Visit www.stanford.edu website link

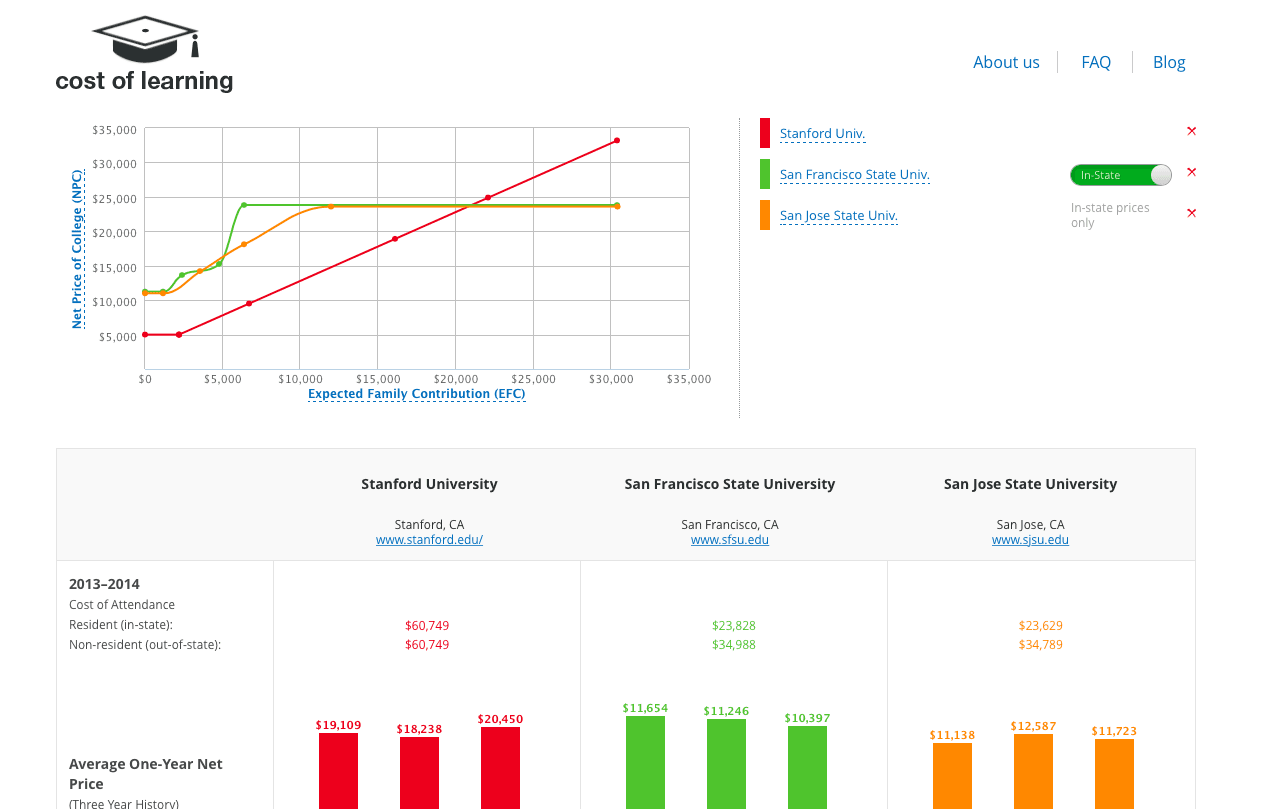click(429, 540)
